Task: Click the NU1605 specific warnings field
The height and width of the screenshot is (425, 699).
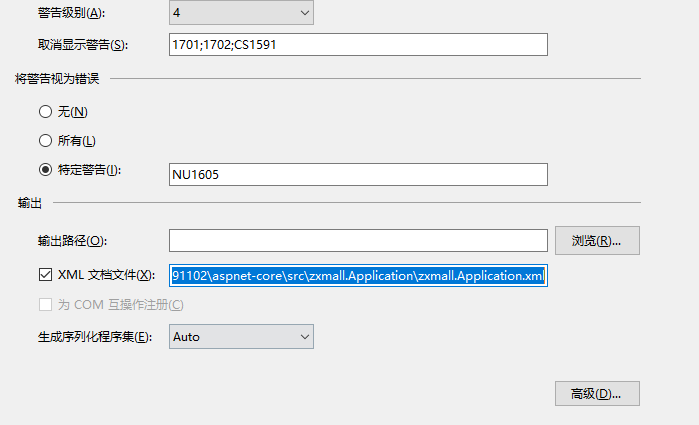Action: pos(358,175)
